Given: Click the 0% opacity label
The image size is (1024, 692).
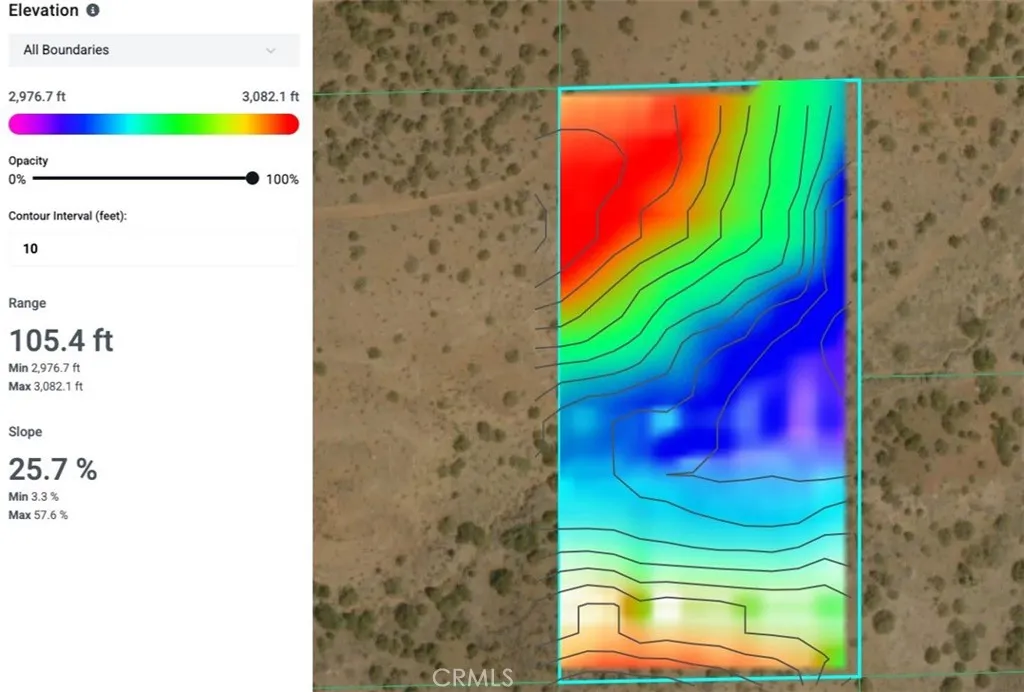Looking at the screenshot, I should 17,179.
